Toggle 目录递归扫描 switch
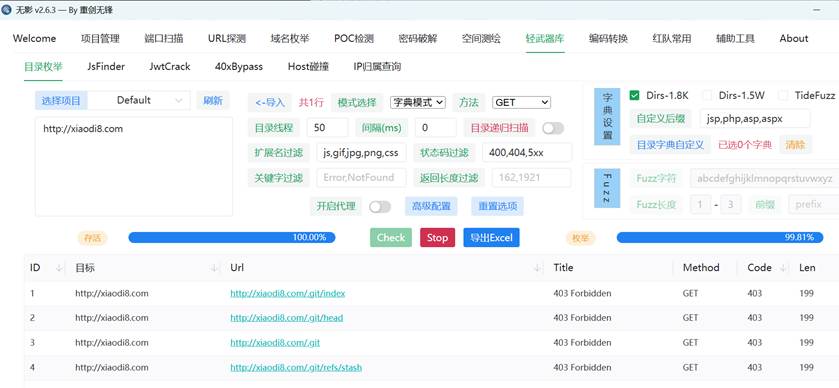This screenshot has width=839, height=388. pyautogui.click(x=553, y=128)
